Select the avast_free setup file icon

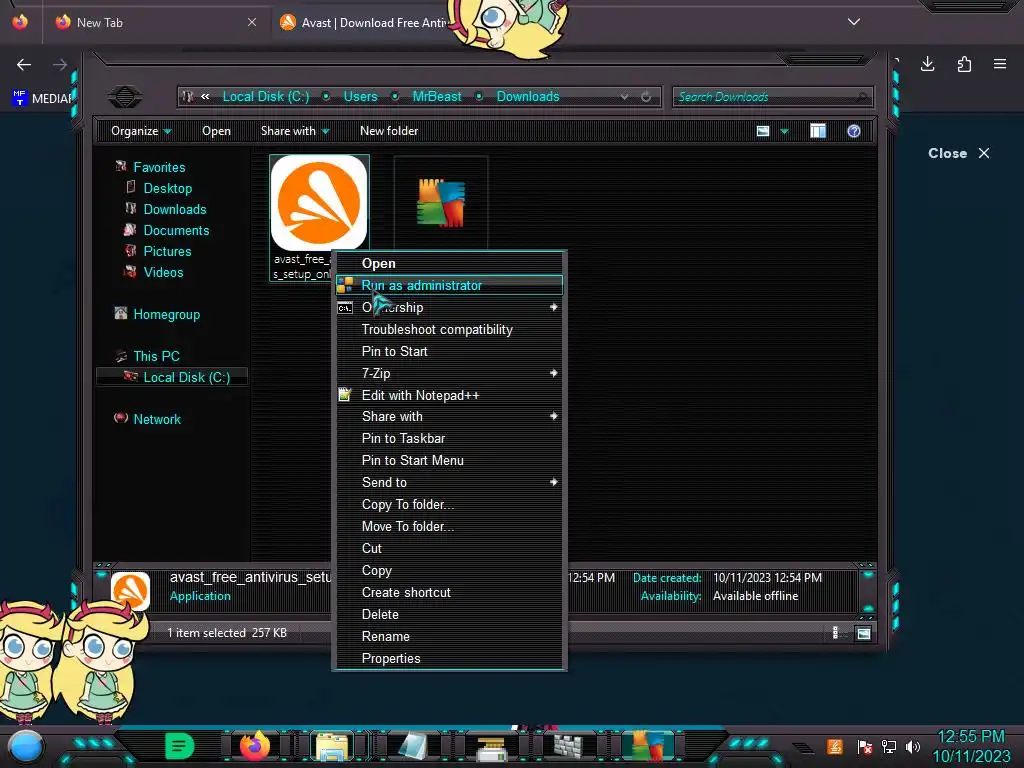(319, 202)
